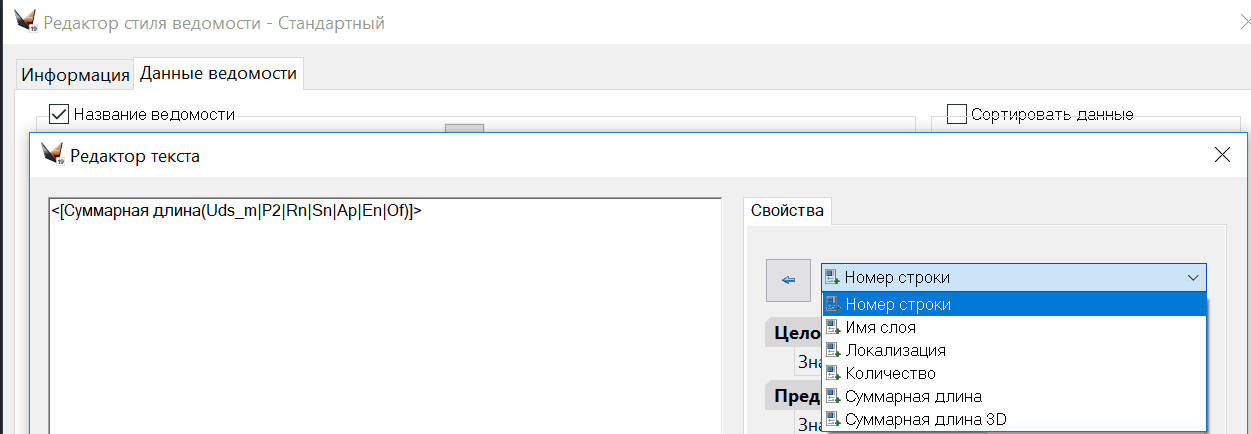
Task: Click the icon beside Суммарная длина 3D
Action: click(832, 419)
